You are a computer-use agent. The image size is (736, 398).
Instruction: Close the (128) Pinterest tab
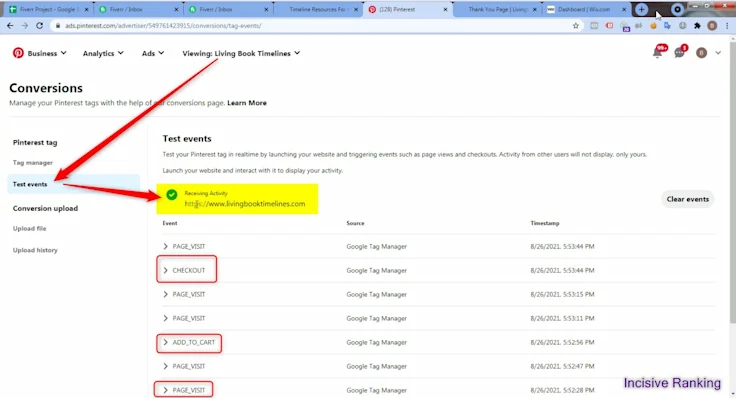coord(445,9)
